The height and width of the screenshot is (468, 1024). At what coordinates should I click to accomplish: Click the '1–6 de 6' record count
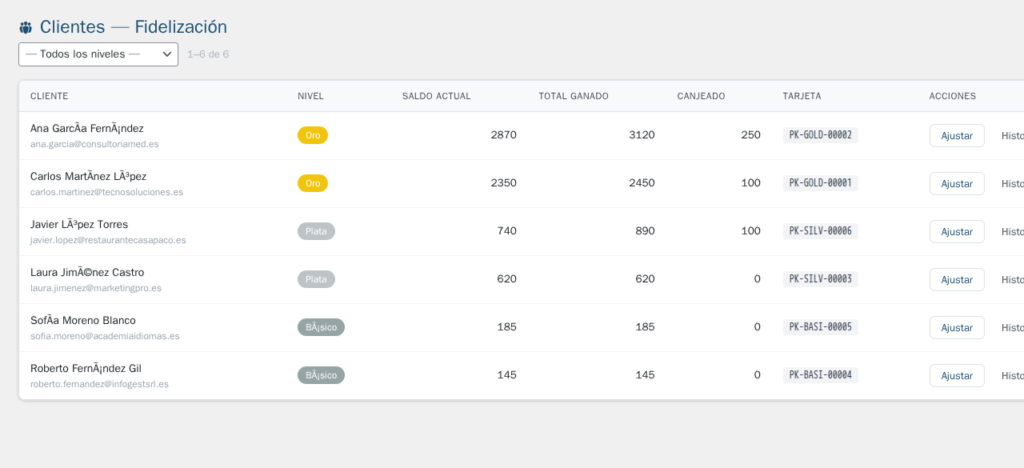(208, 54)
